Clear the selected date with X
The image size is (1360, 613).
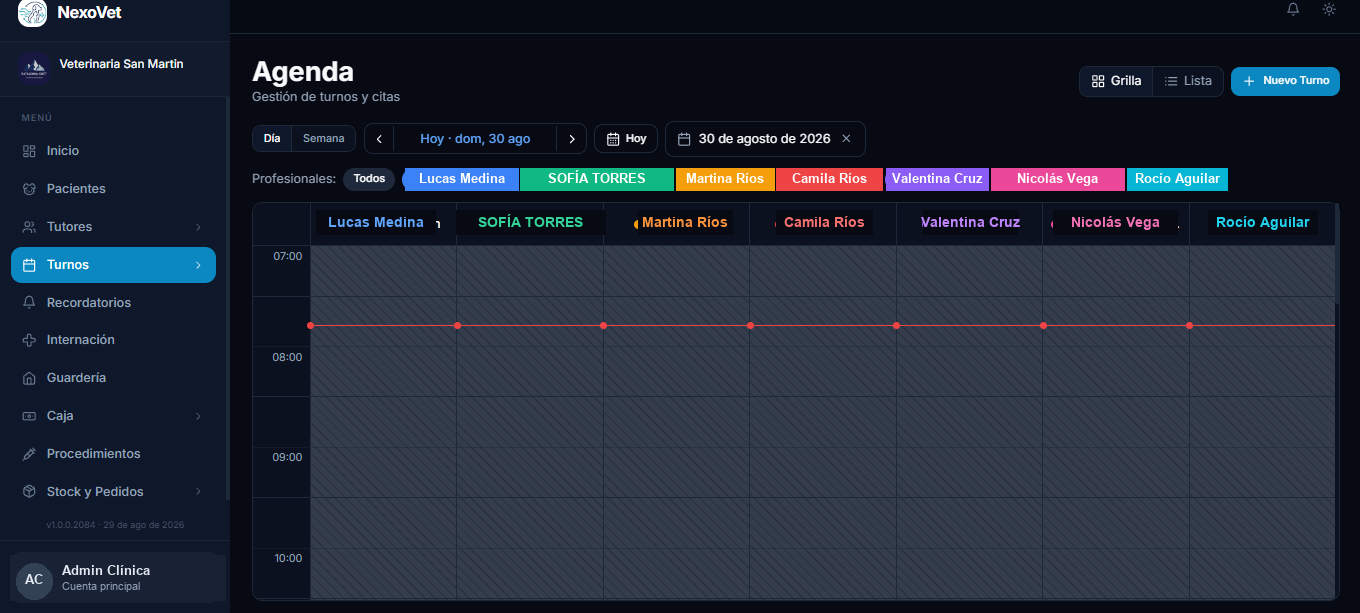(x=846, y=139)
